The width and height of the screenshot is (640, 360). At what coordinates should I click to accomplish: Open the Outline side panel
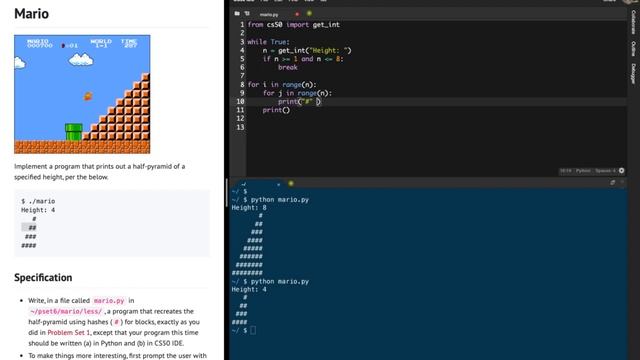coord(633,49)
